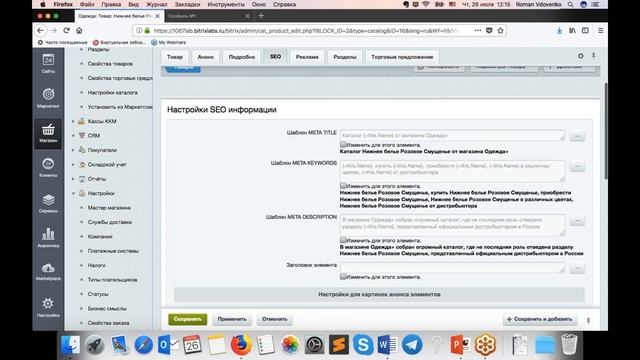The height and width of the screenshot is (360, 640).
Task: Open Платежные системы in settings tree
Action: tap(113, 251)
